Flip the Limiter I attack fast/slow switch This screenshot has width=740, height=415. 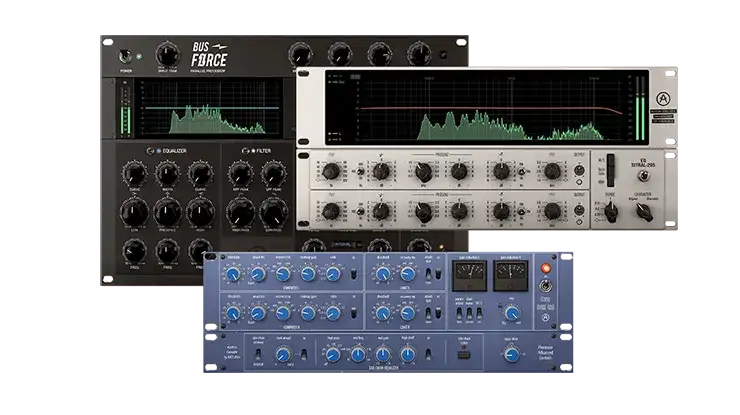(428, 274)
